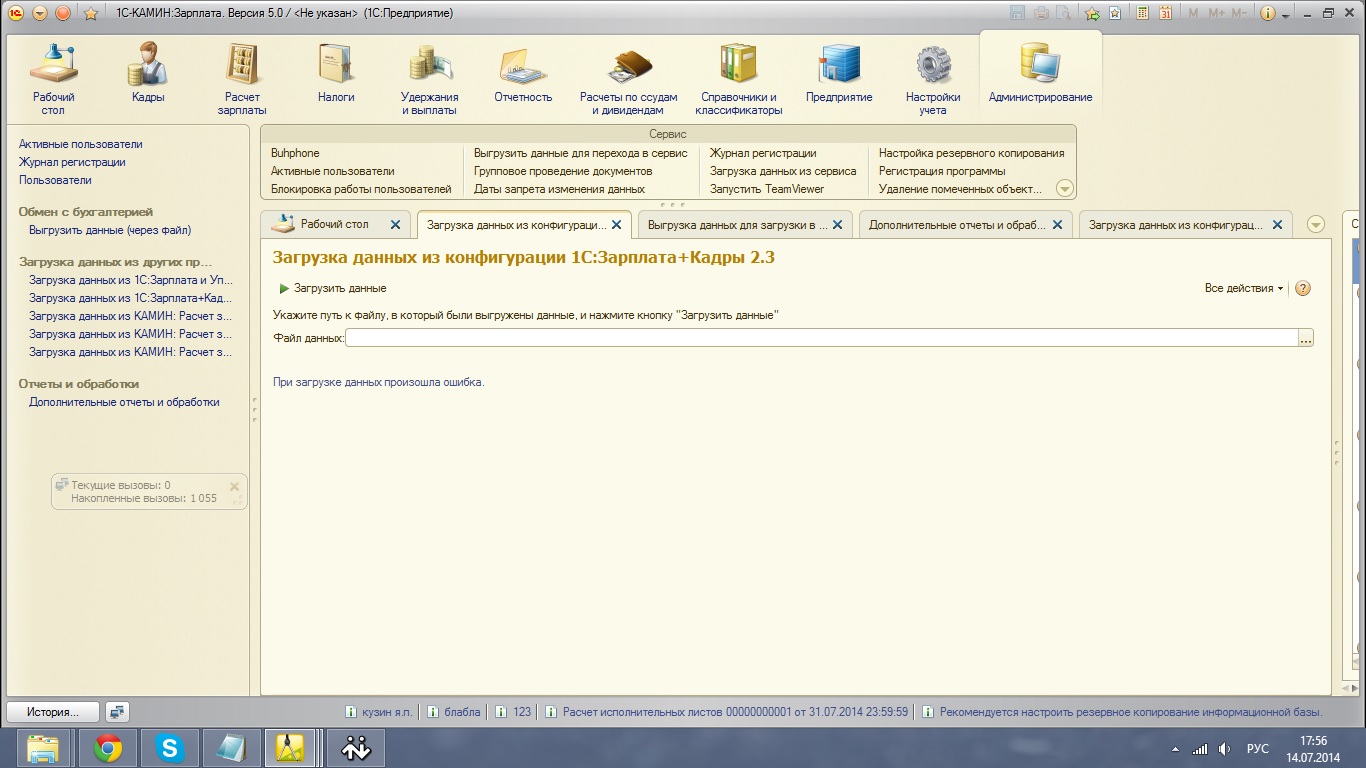Open Buhphone from the Сервис menu

pyautogui.click(x=295, y=153)
